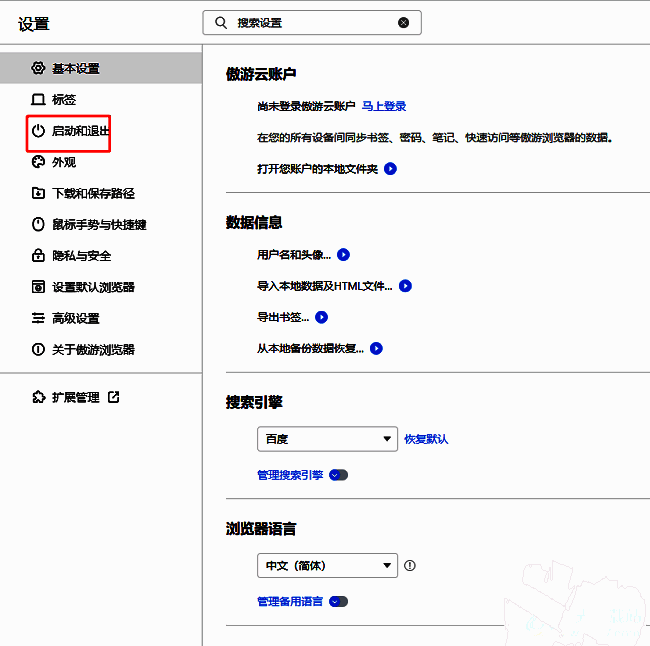650x646 pixels.
Task: Click the 标签 tab icon in sidebar
Action: pos(38,100)
